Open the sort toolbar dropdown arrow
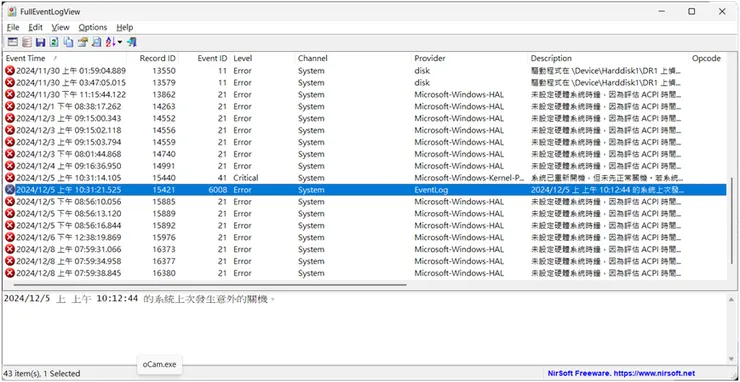 pos(120,42)
